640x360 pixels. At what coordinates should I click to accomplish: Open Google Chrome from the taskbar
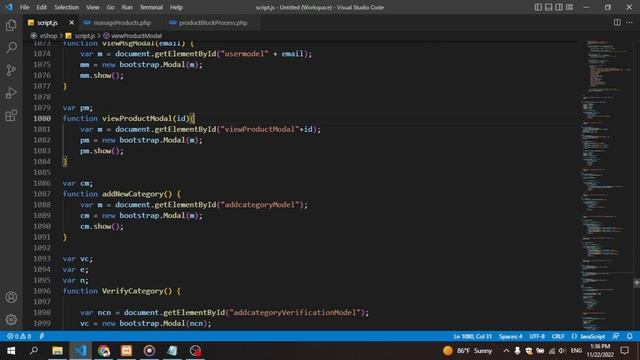pos(104,351)
